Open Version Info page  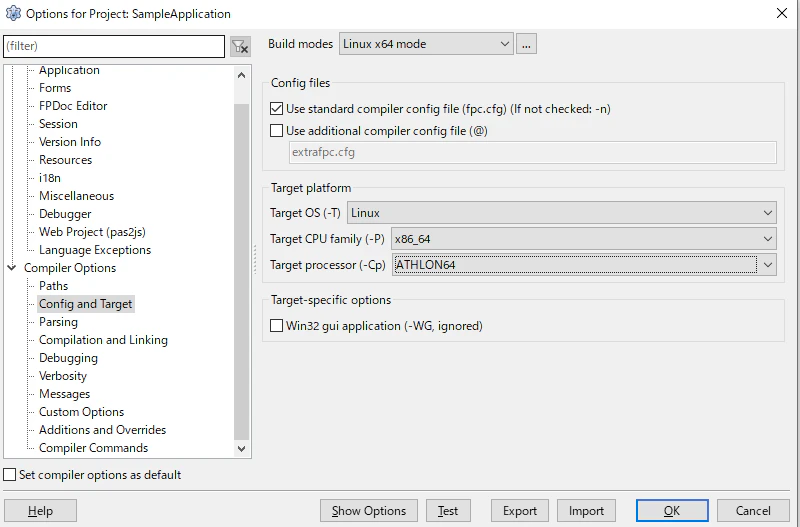click(x=70, y=142)
